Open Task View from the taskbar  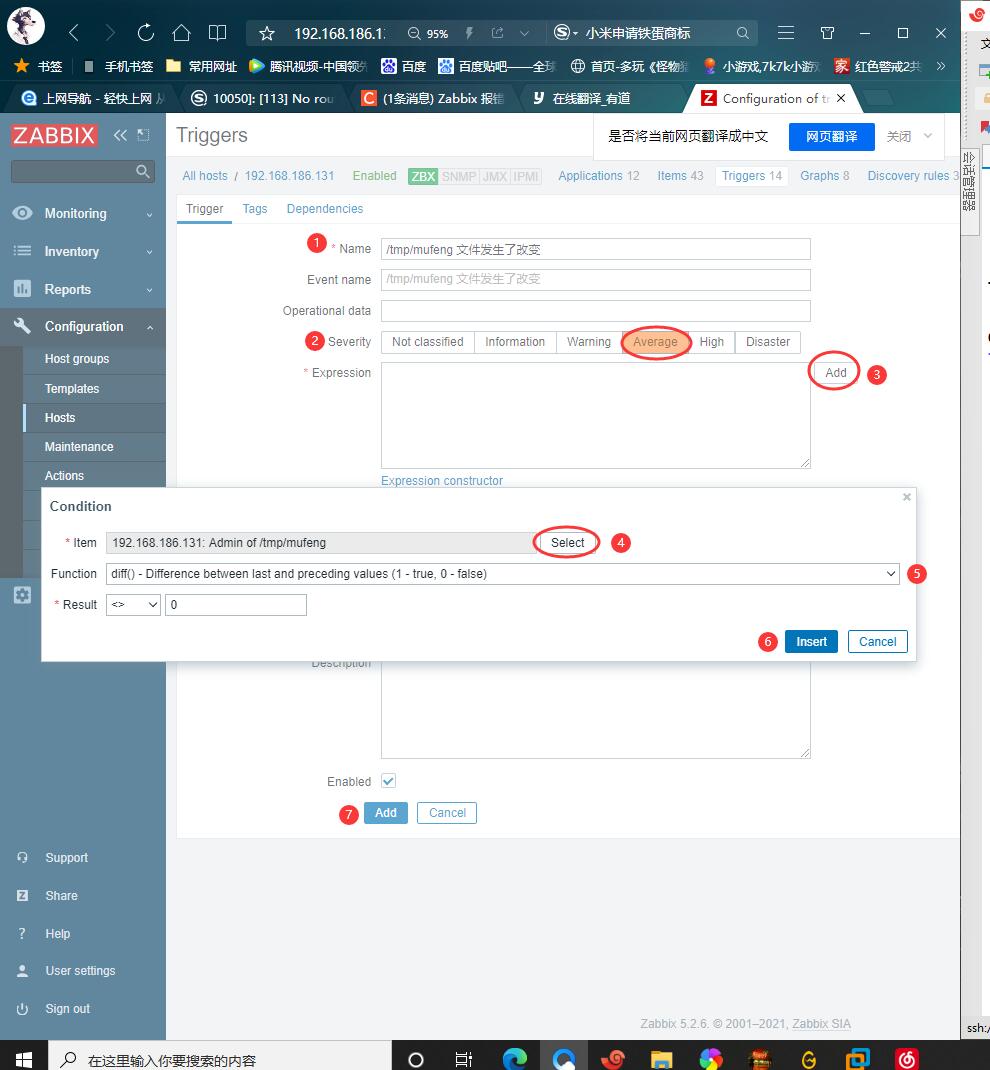click(x=464, y=1060)
